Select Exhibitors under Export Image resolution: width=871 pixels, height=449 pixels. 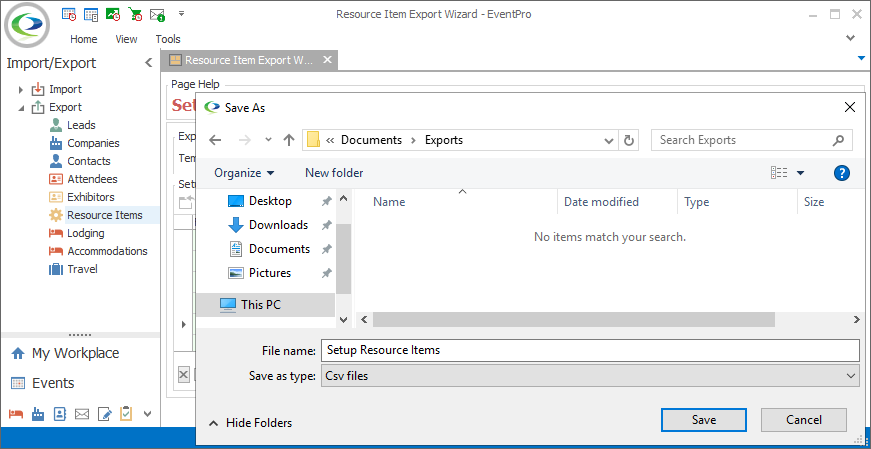tap(91, 197)
